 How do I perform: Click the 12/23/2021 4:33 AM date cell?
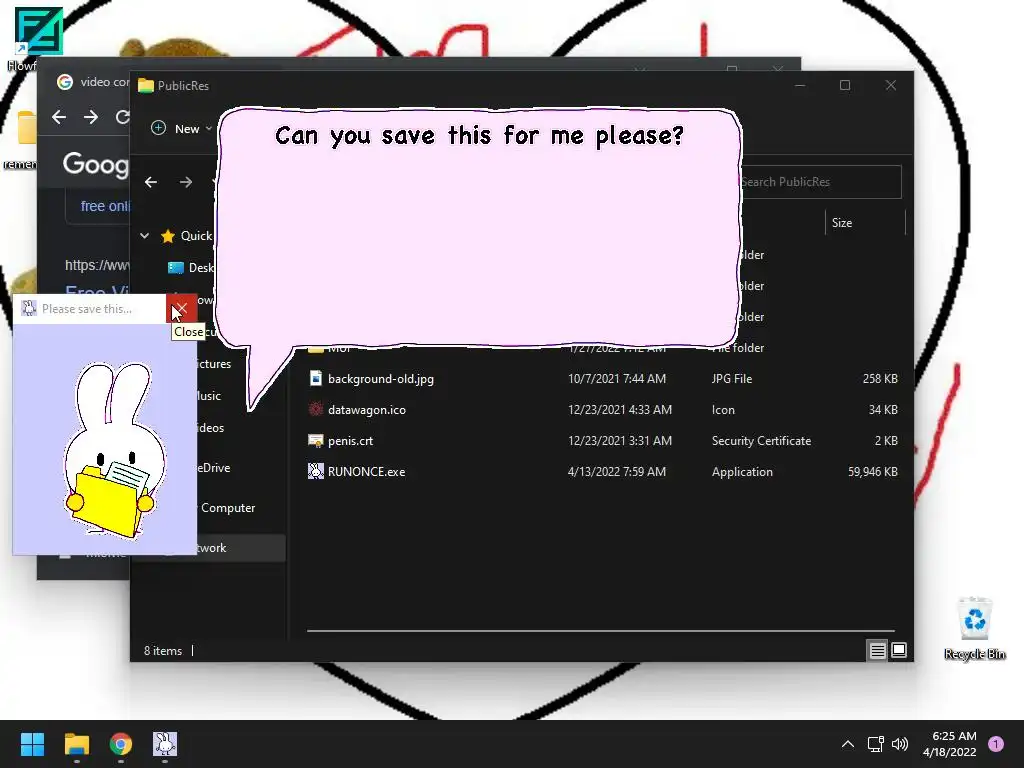pyautogui.click(x=620, y=409)
